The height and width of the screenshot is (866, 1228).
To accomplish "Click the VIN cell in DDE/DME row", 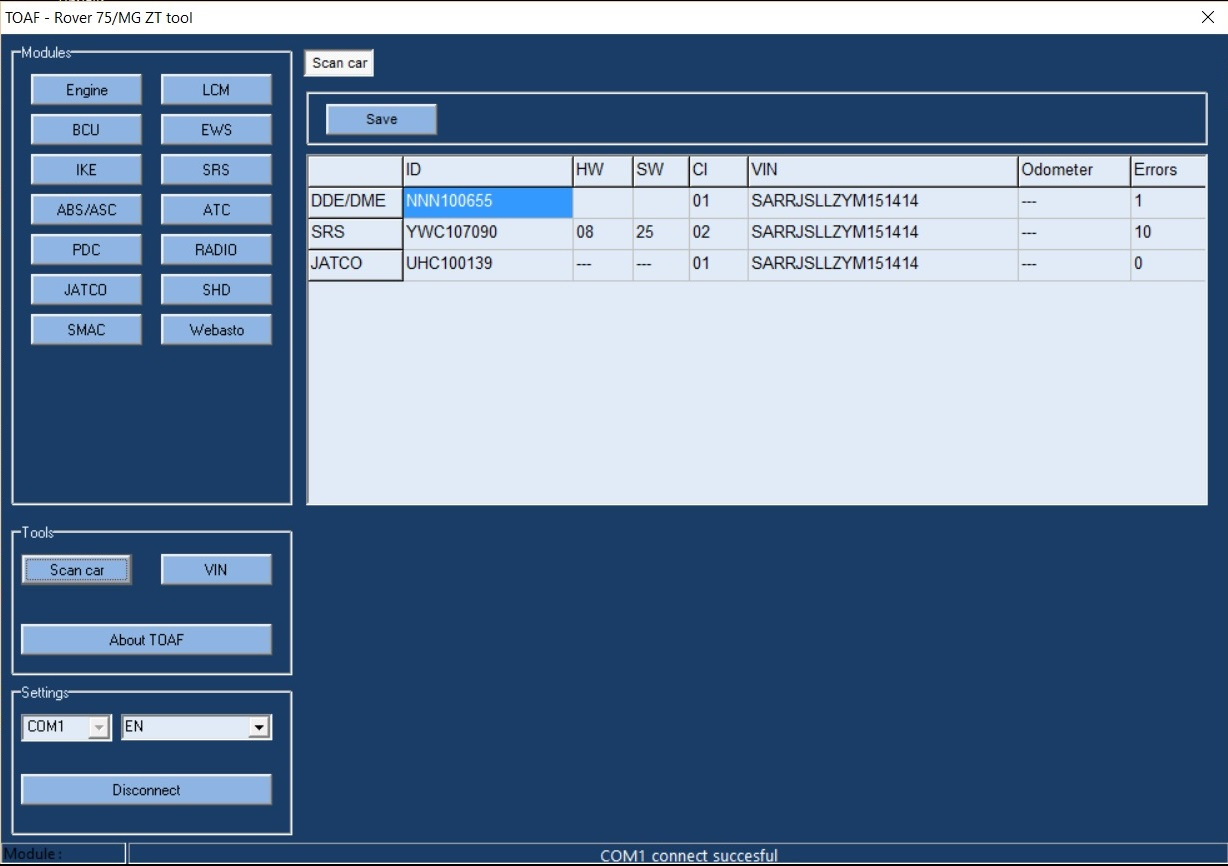I will point(883,202).
